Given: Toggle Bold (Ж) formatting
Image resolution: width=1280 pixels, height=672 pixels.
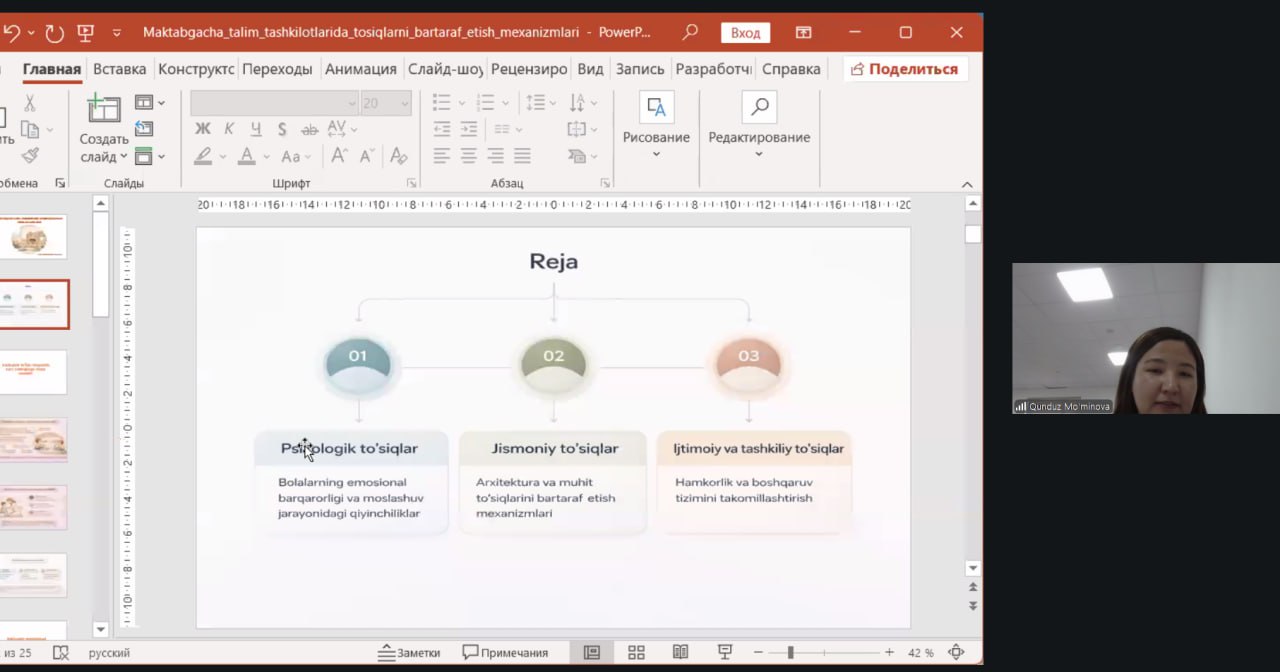Looking at the screenshot, I should click(202, 129).
